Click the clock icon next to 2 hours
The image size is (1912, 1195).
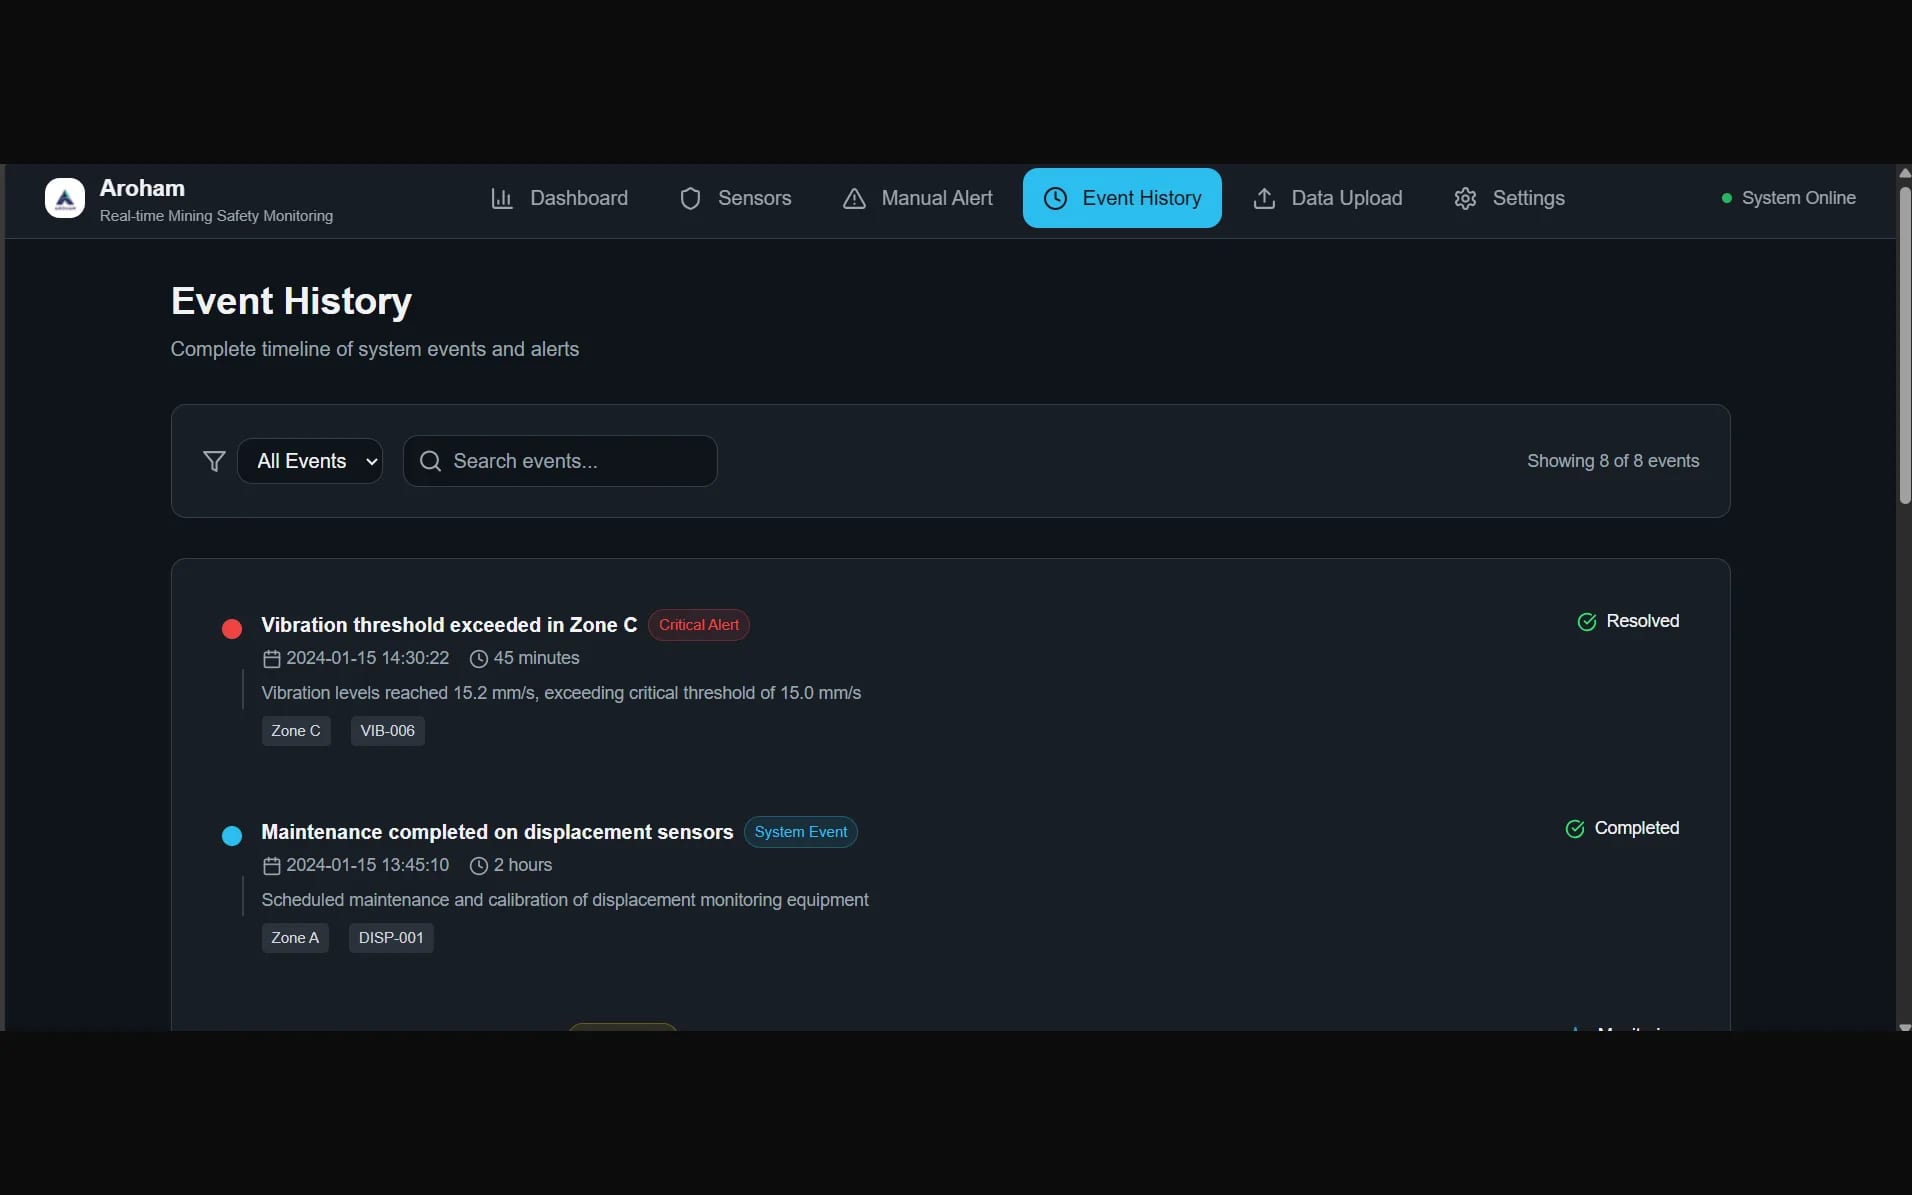479,865
